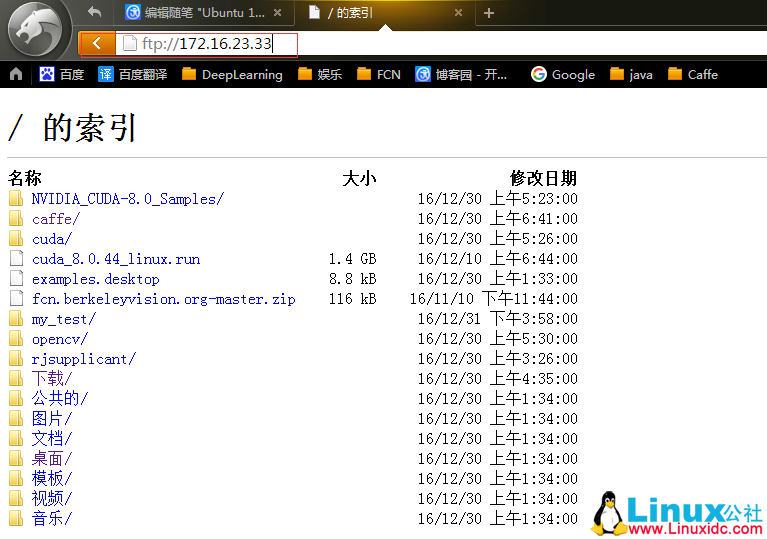The height and width of the screenshot is (539, 767).
Task: Open examples.desktop file link
Action: 96,279
